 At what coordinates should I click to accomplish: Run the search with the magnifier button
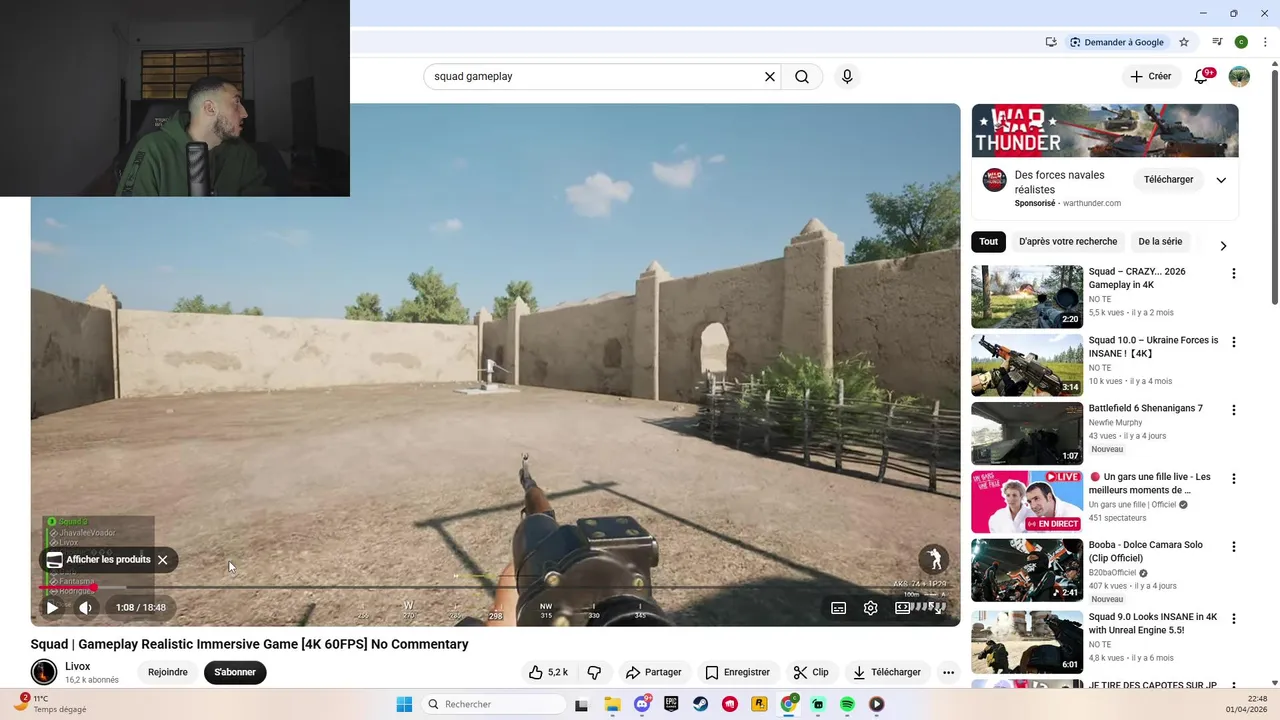pyautogui.click(x=802, y=77)
